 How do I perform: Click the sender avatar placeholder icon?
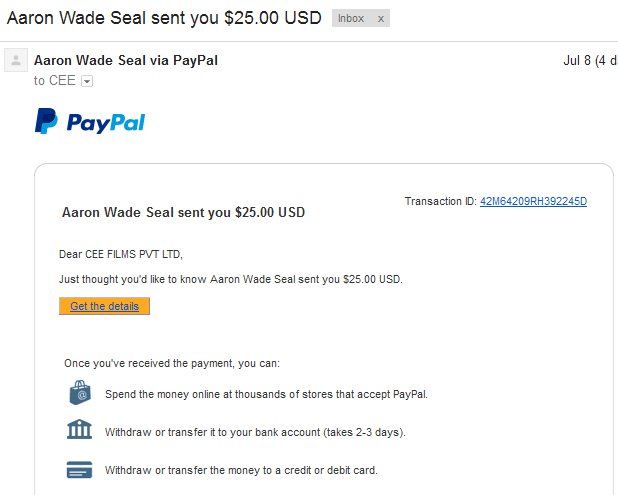(x=16, y=60)
